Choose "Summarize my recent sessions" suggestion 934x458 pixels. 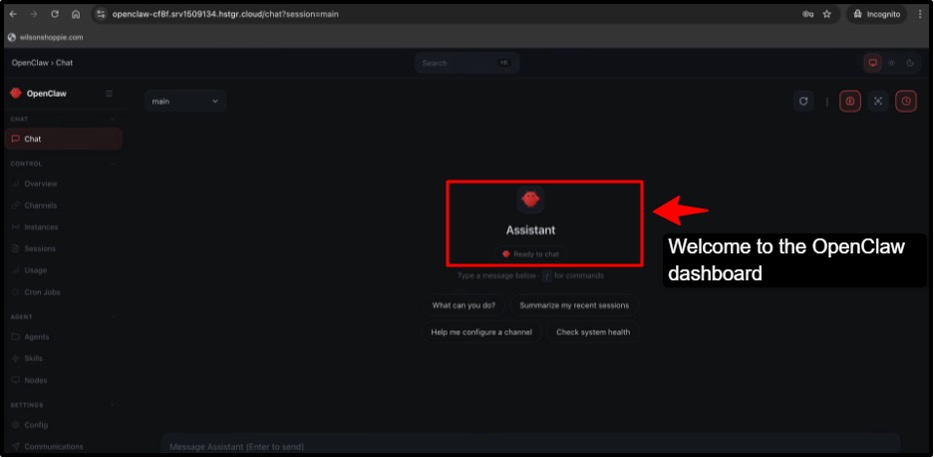[574, 306]
